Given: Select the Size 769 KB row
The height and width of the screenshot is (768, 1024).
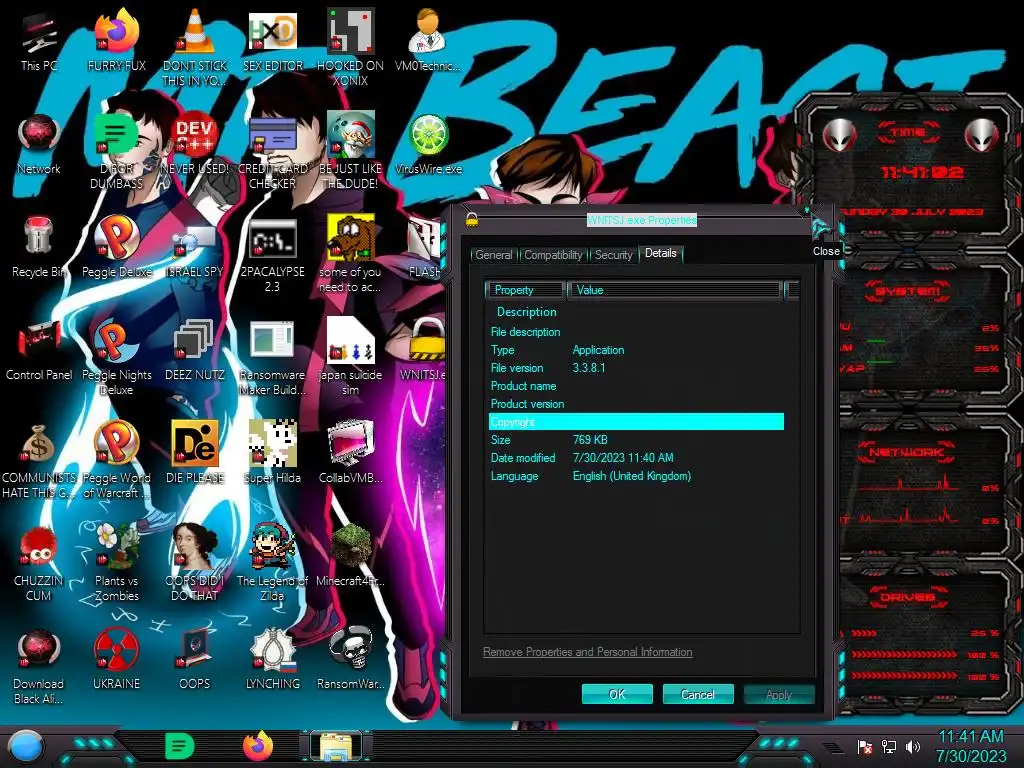Looking at the screenshot, I should coord(636,440).
